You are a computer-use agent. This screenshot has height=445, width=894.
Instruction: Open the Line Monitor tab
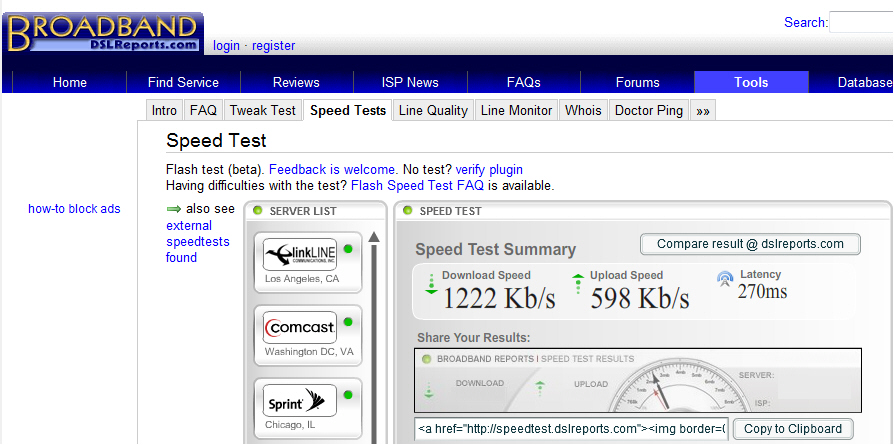[x=517, y=111]
